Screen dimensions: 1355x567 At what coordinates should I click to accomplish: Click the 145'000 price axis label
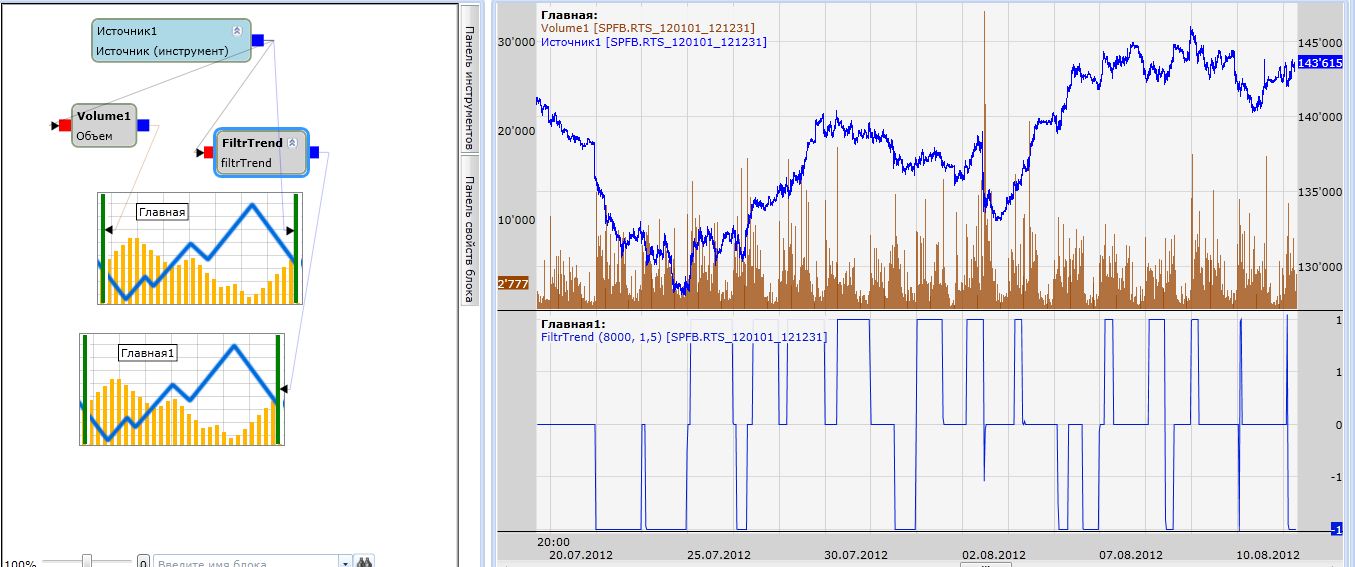point(1321,44)
